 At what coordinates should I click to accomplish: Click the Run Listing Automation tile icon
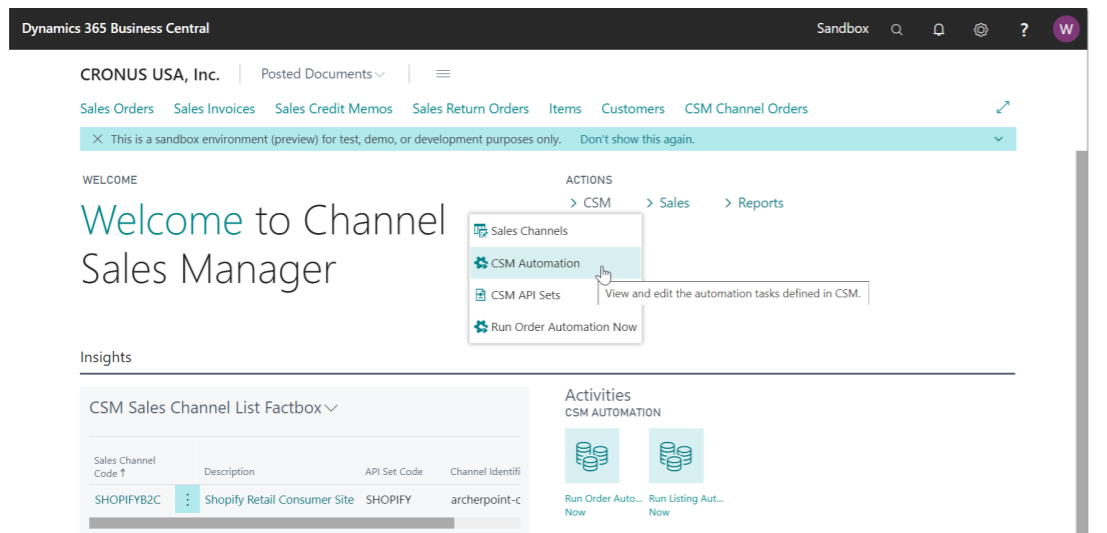click(676, 455)
